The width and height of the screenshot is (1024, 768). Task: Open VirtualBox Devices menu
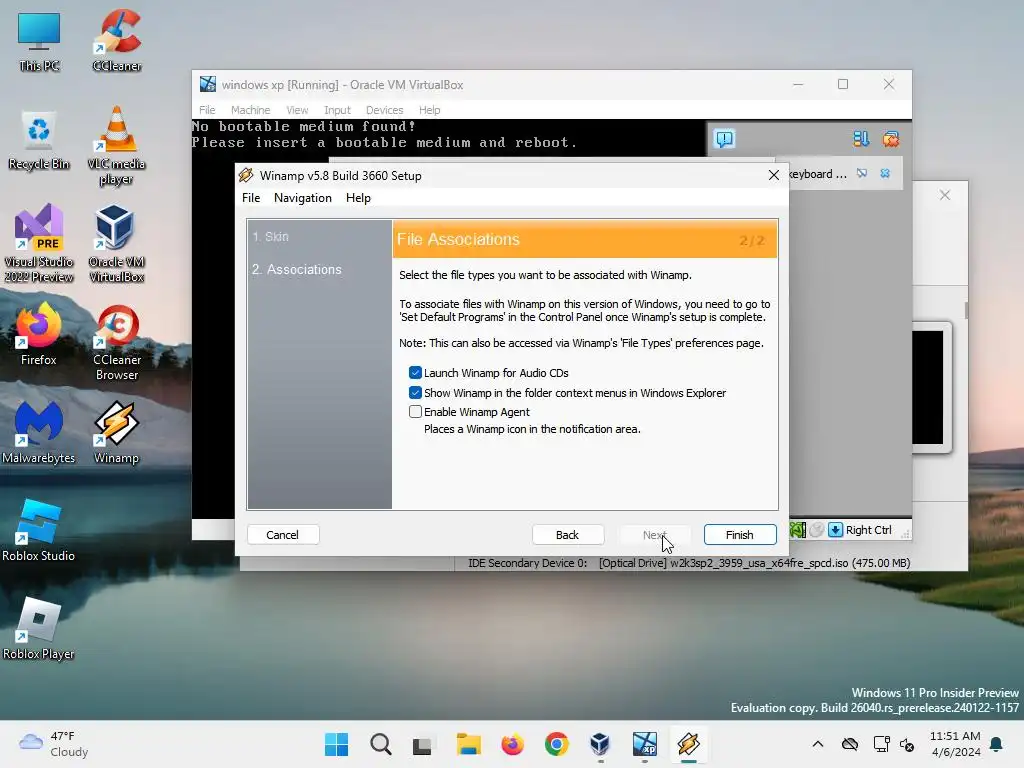(385, 110)
